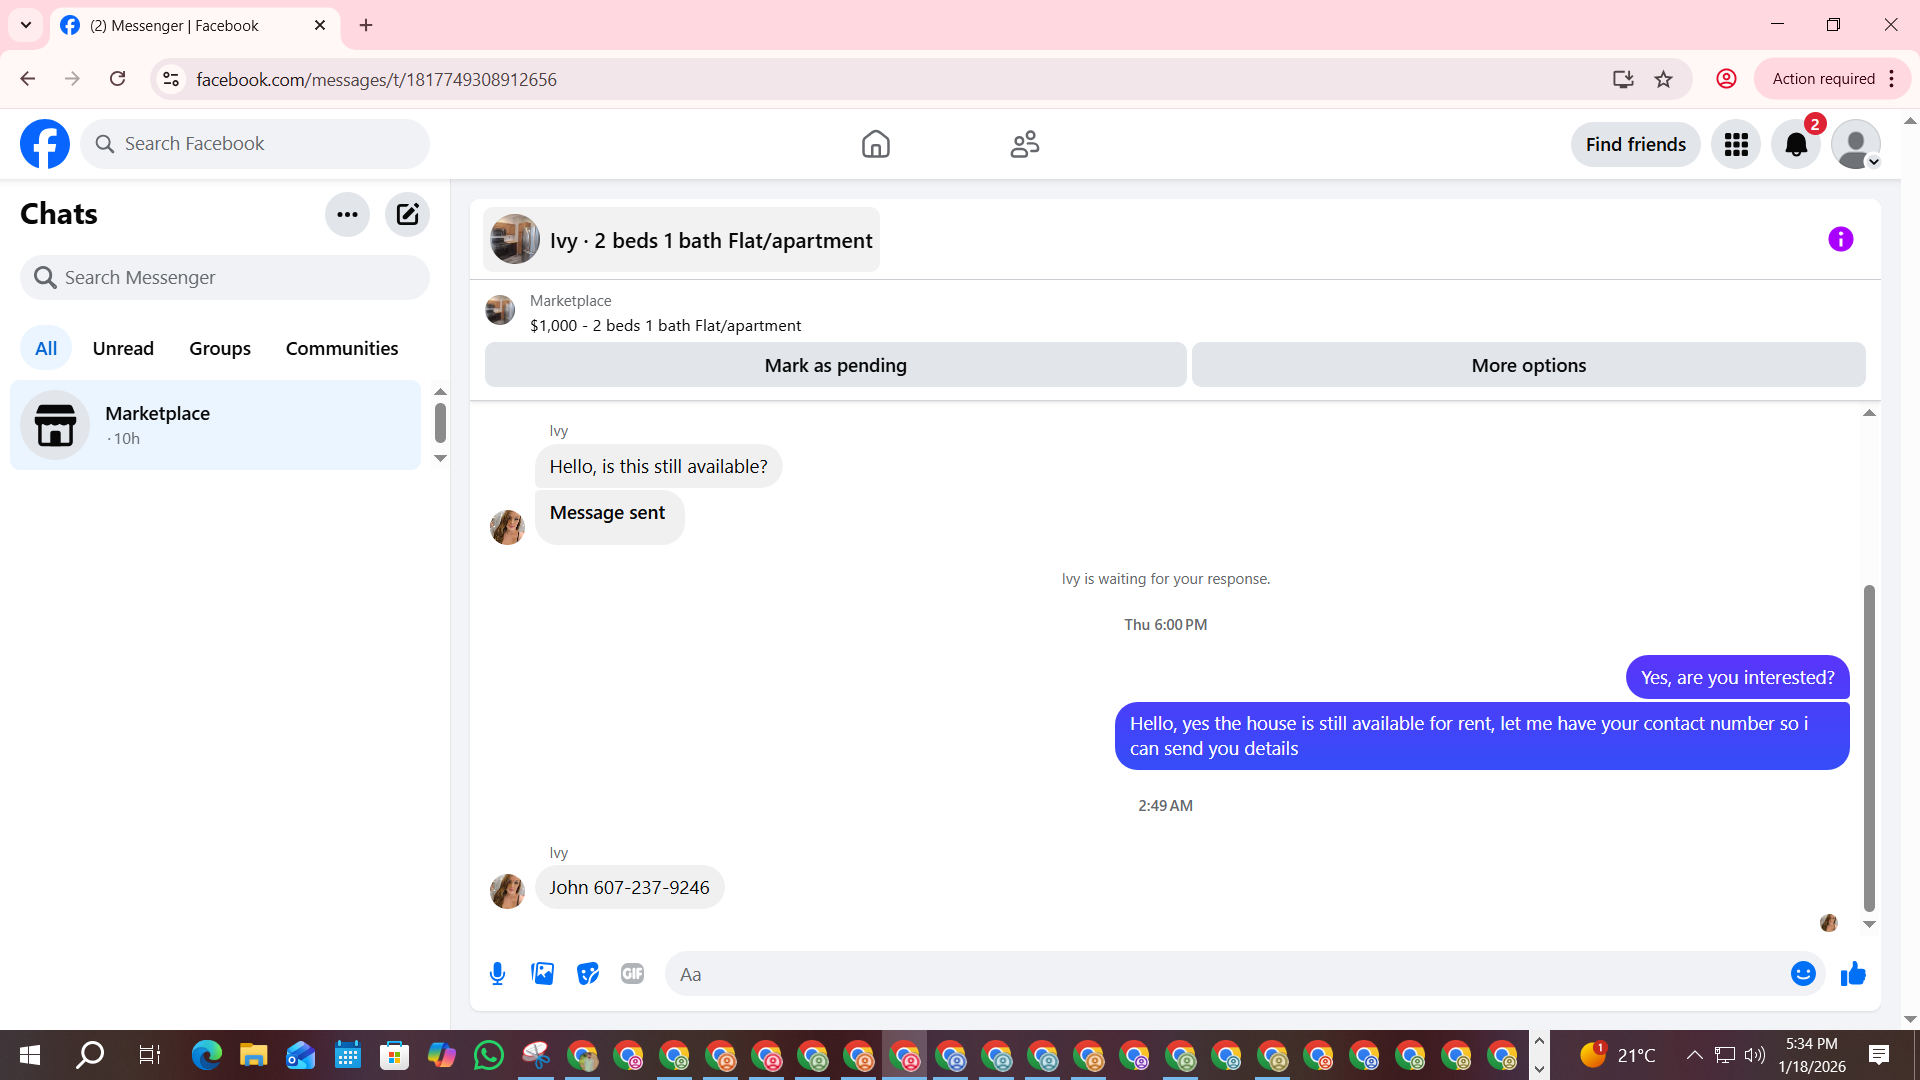Click the conversation vertical scrollbar
The height and width of the screenshot is (1080, 1920).
1868,748
